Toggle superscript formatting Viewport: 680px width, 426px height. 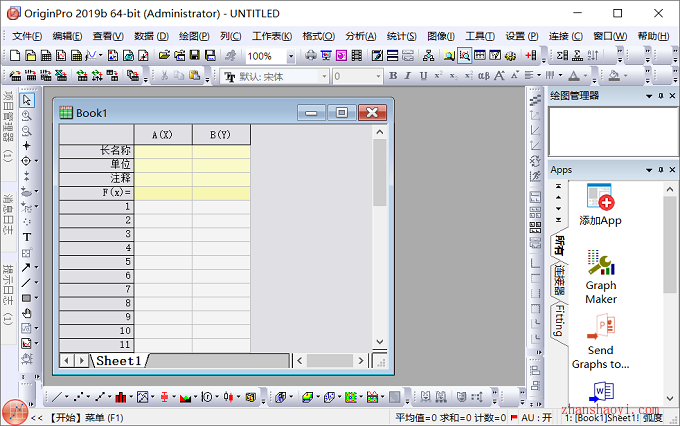click(438, 76)
